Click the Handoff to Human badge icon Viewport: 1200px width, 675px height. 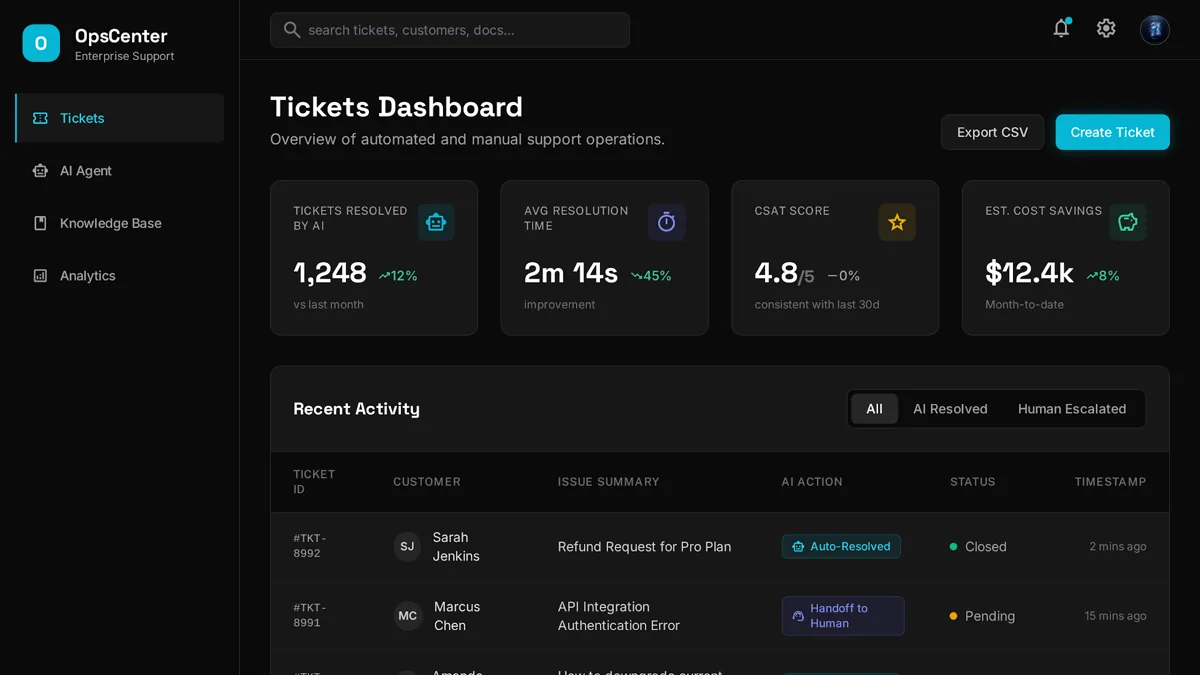point(798,616)
